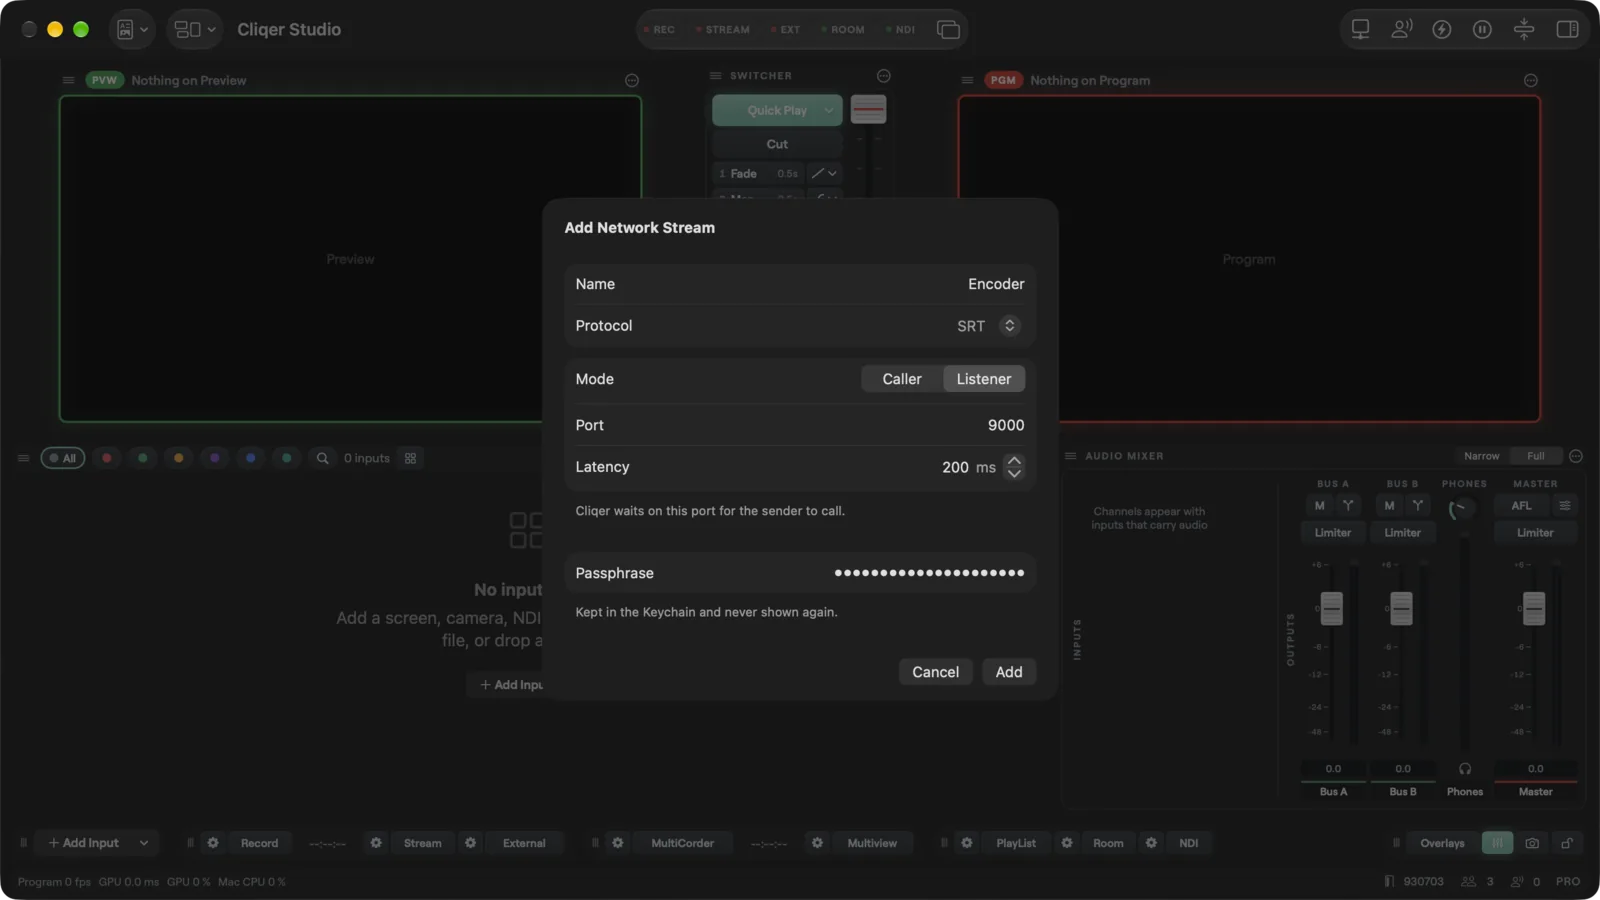Click the display monitor icon in top toolbar

[x=1360, y=29]
